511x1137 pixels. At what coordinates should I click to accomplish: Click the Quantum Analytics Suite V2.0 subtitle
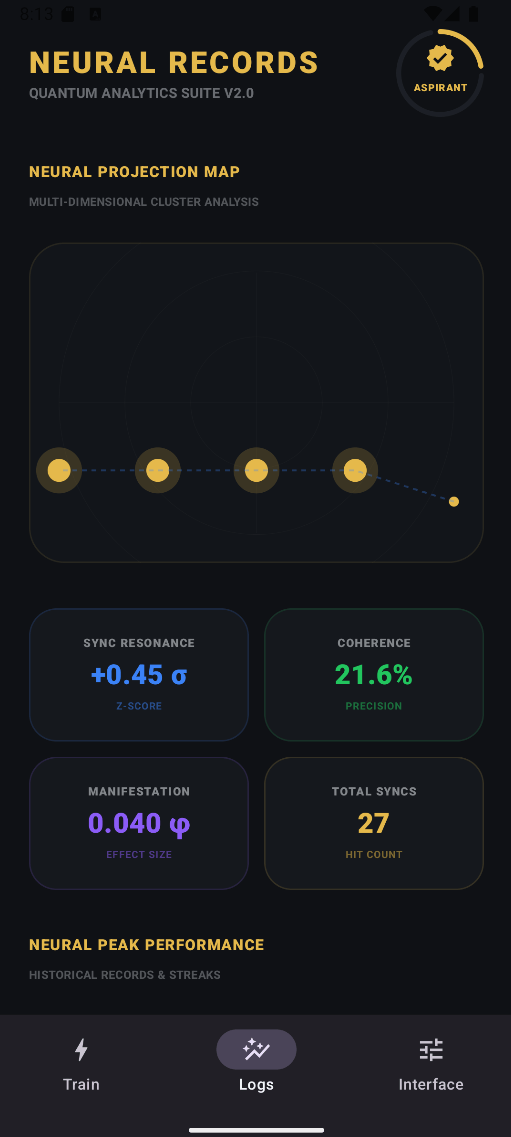click(141, 94)
